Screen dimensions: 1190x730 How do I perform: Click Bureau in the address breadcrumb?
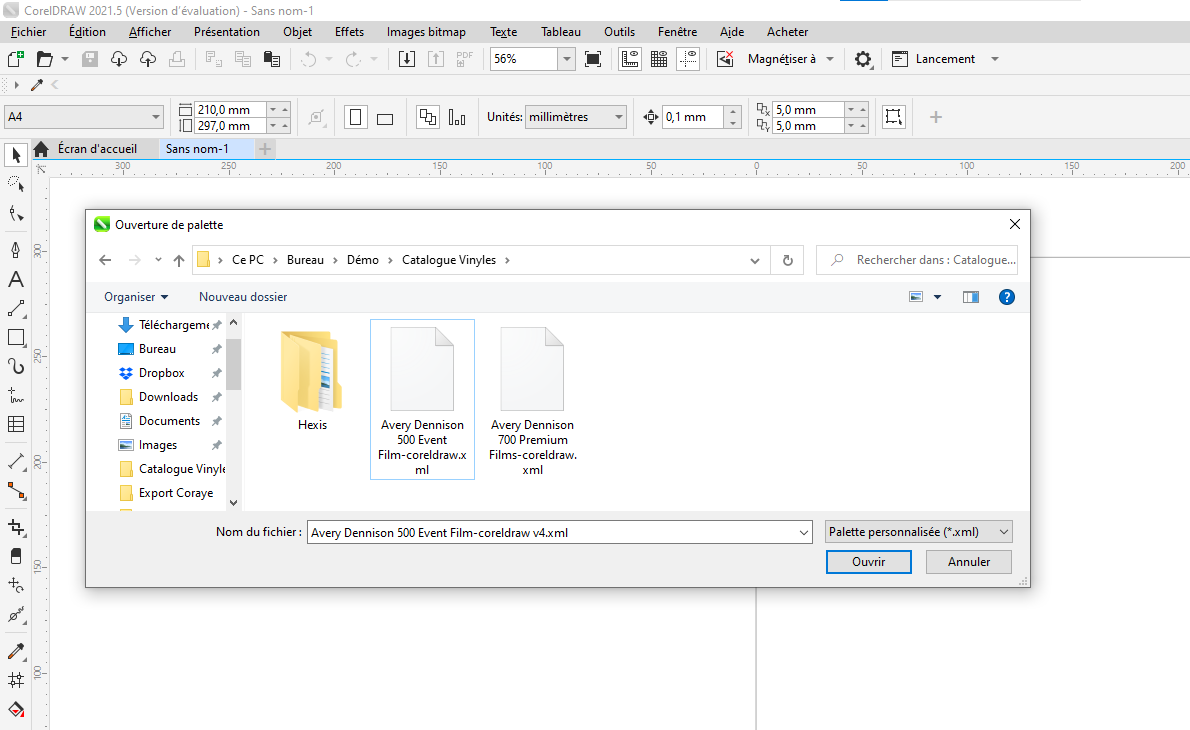coord(305,260)
